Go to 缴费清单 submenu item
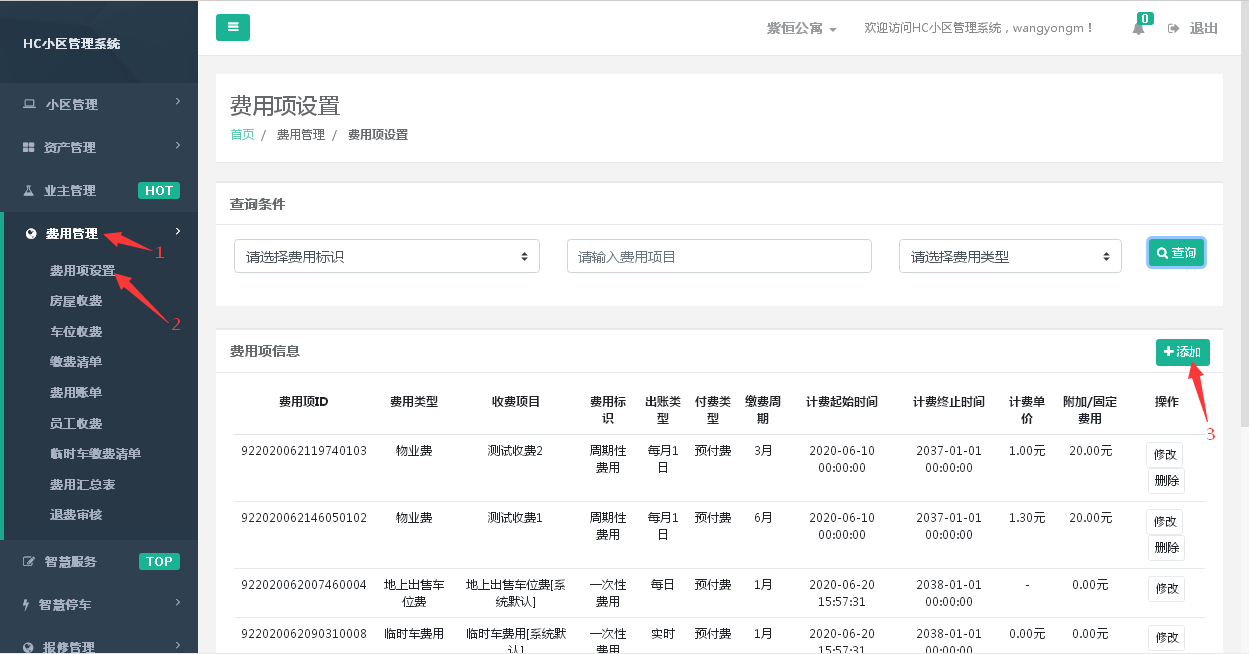Screen dimensions: 1249x654 tap(76, 361)
